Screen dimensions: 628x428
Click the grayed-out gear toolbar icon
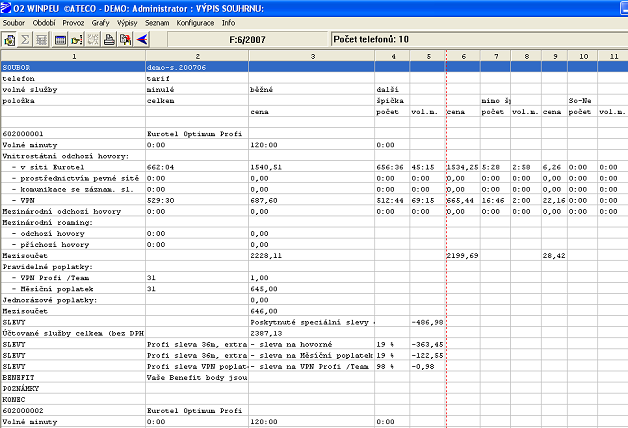(x=93, y=40)
